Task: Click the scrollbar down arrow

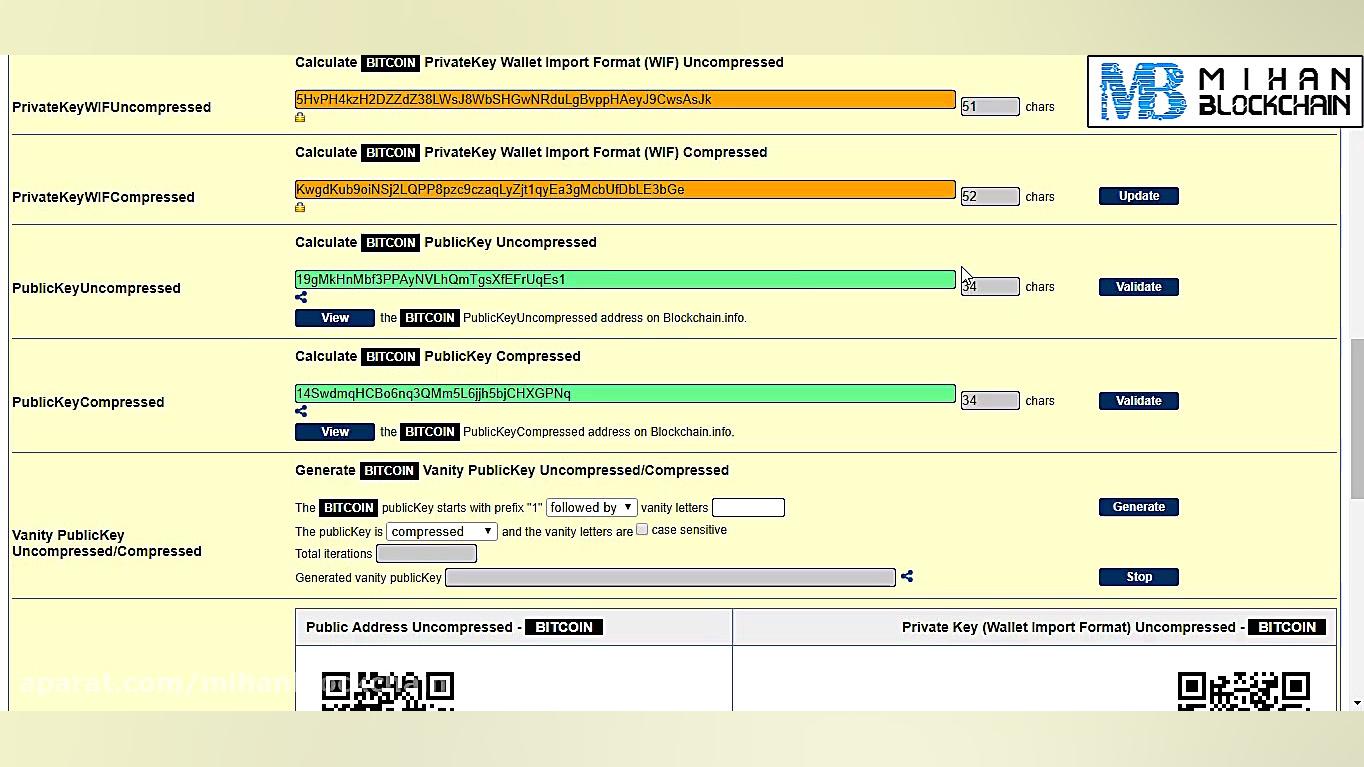Action: pos(1356,703)
